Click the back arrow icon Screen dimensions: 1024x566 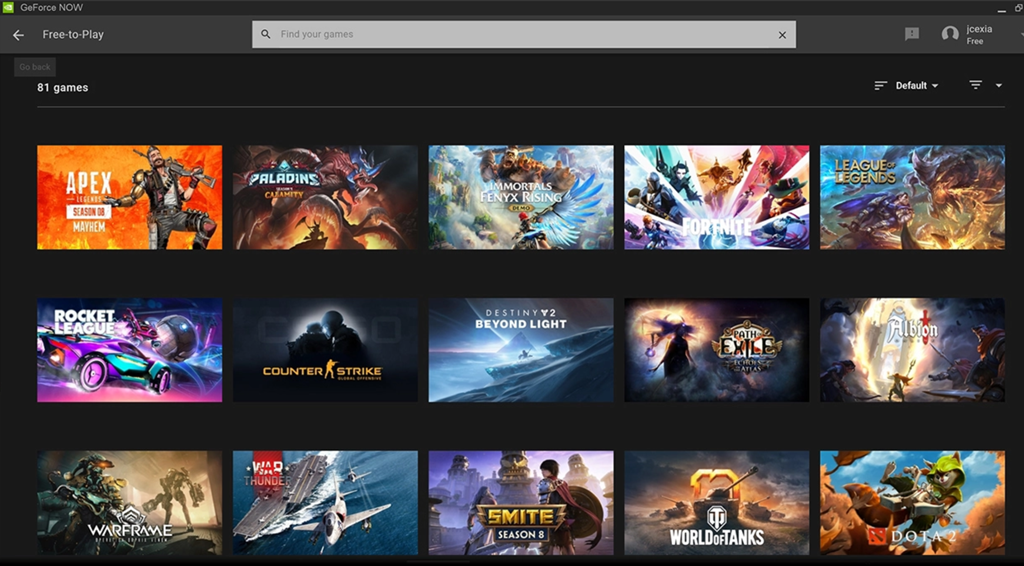point(18,35)
